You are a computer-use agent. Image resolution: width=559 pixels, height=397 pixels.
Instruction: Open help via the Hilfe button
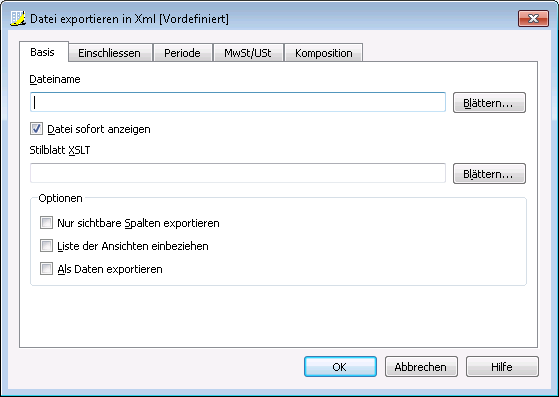(x=502, y=366)
